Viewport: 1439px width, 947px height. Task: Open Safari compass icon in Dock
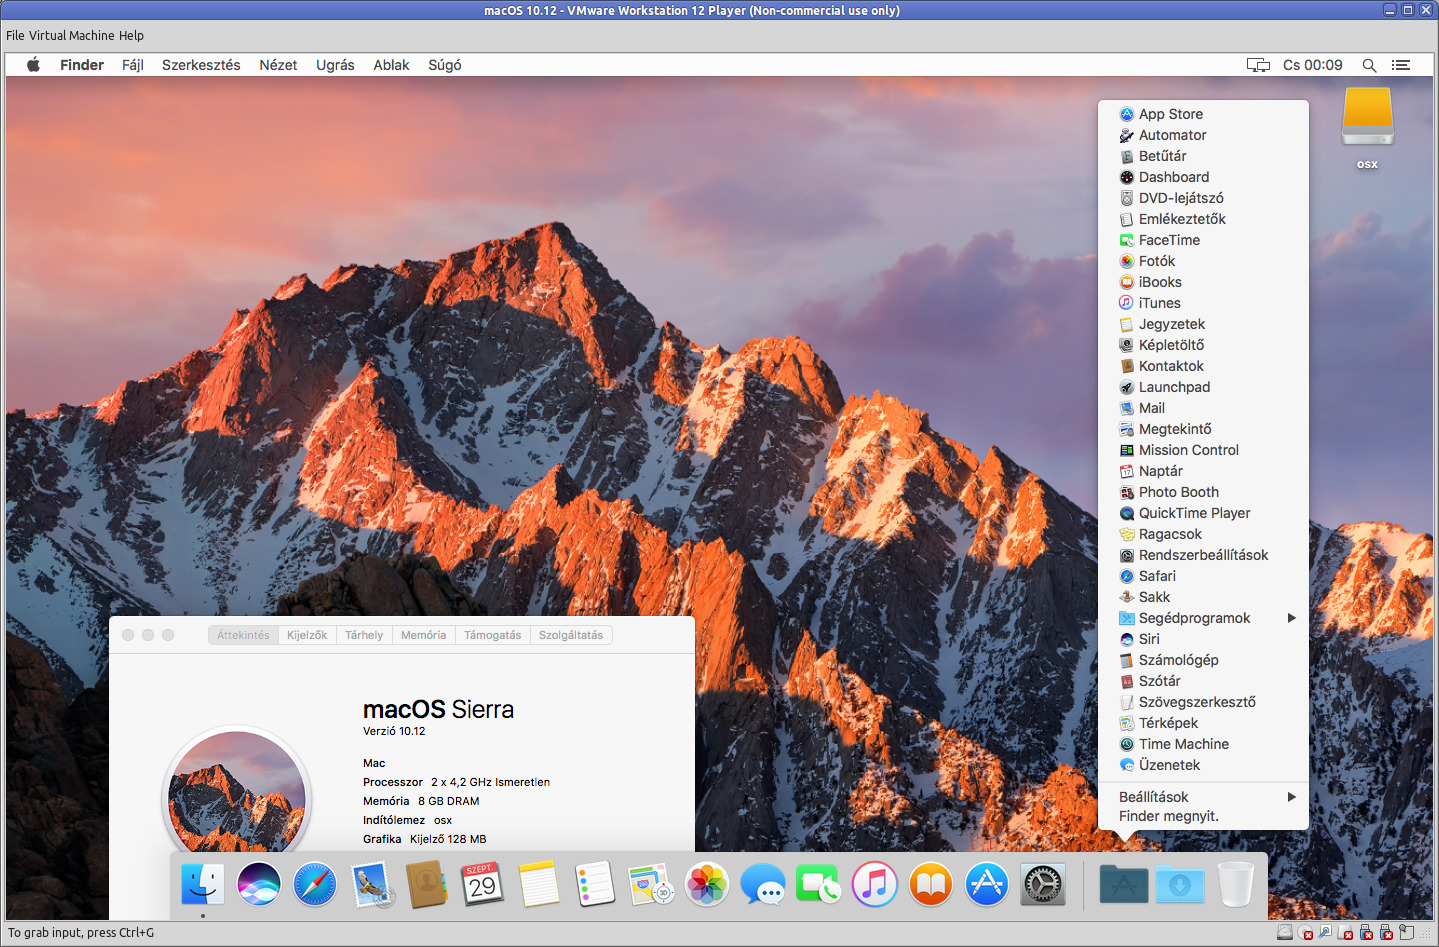(x=315, y=884)
